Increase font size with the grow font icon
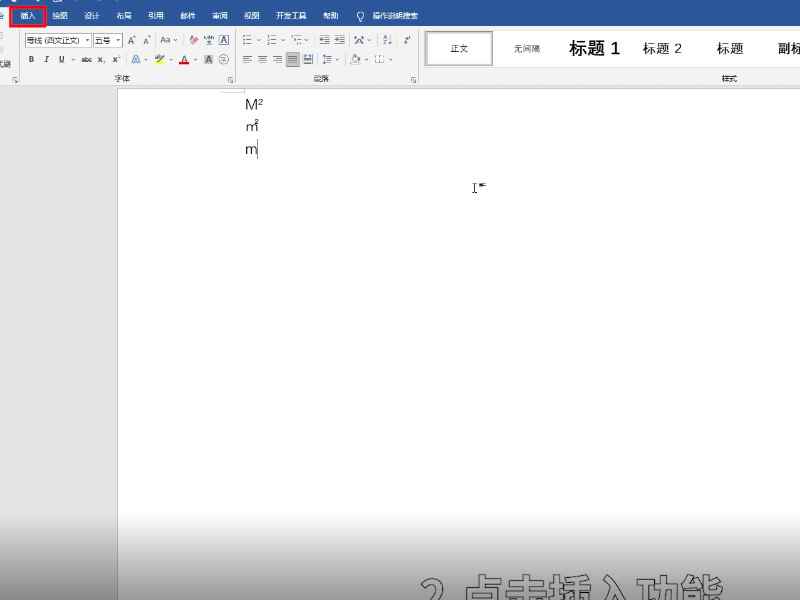Image resolution: width=800 pixels, height=600 pixels. point(130,41)
